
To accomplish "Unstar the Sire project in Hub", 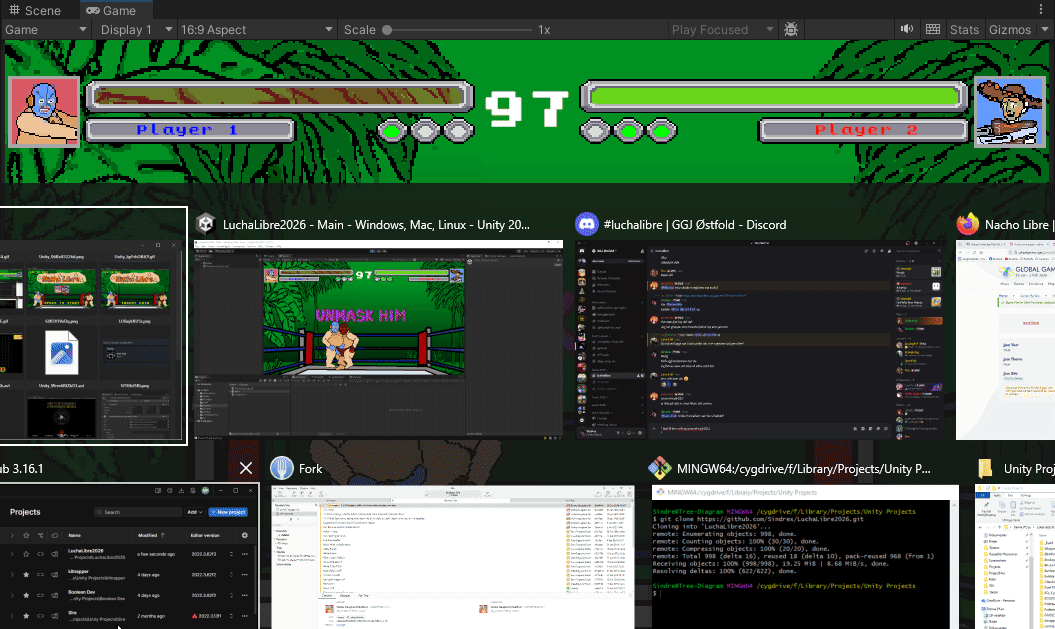I will point(26,616).
